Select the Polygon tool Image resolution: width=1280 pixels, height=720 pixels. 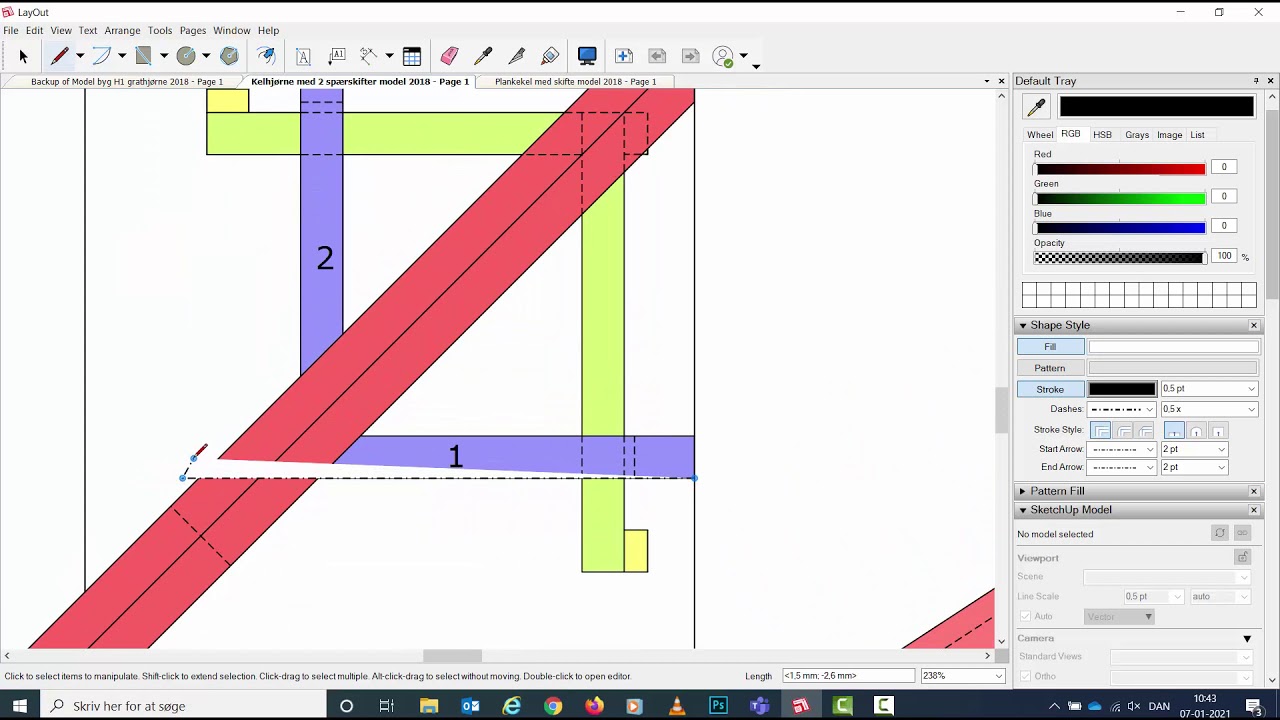229,57
